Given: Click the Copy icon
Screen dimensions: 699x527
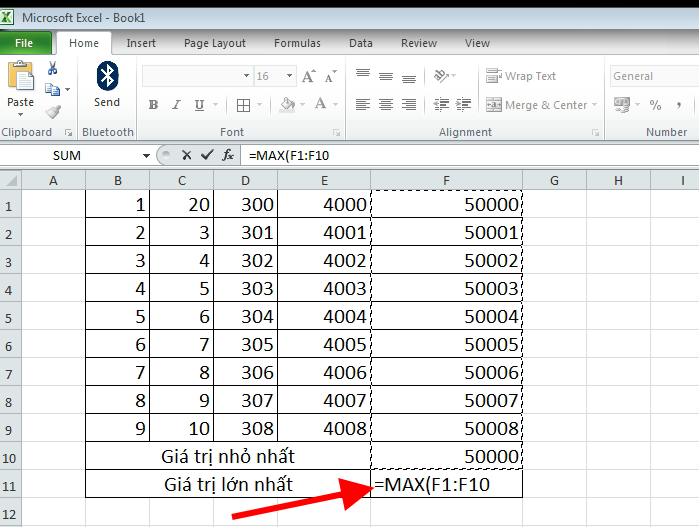Looking at the screenshot, I should pos(53,90).
